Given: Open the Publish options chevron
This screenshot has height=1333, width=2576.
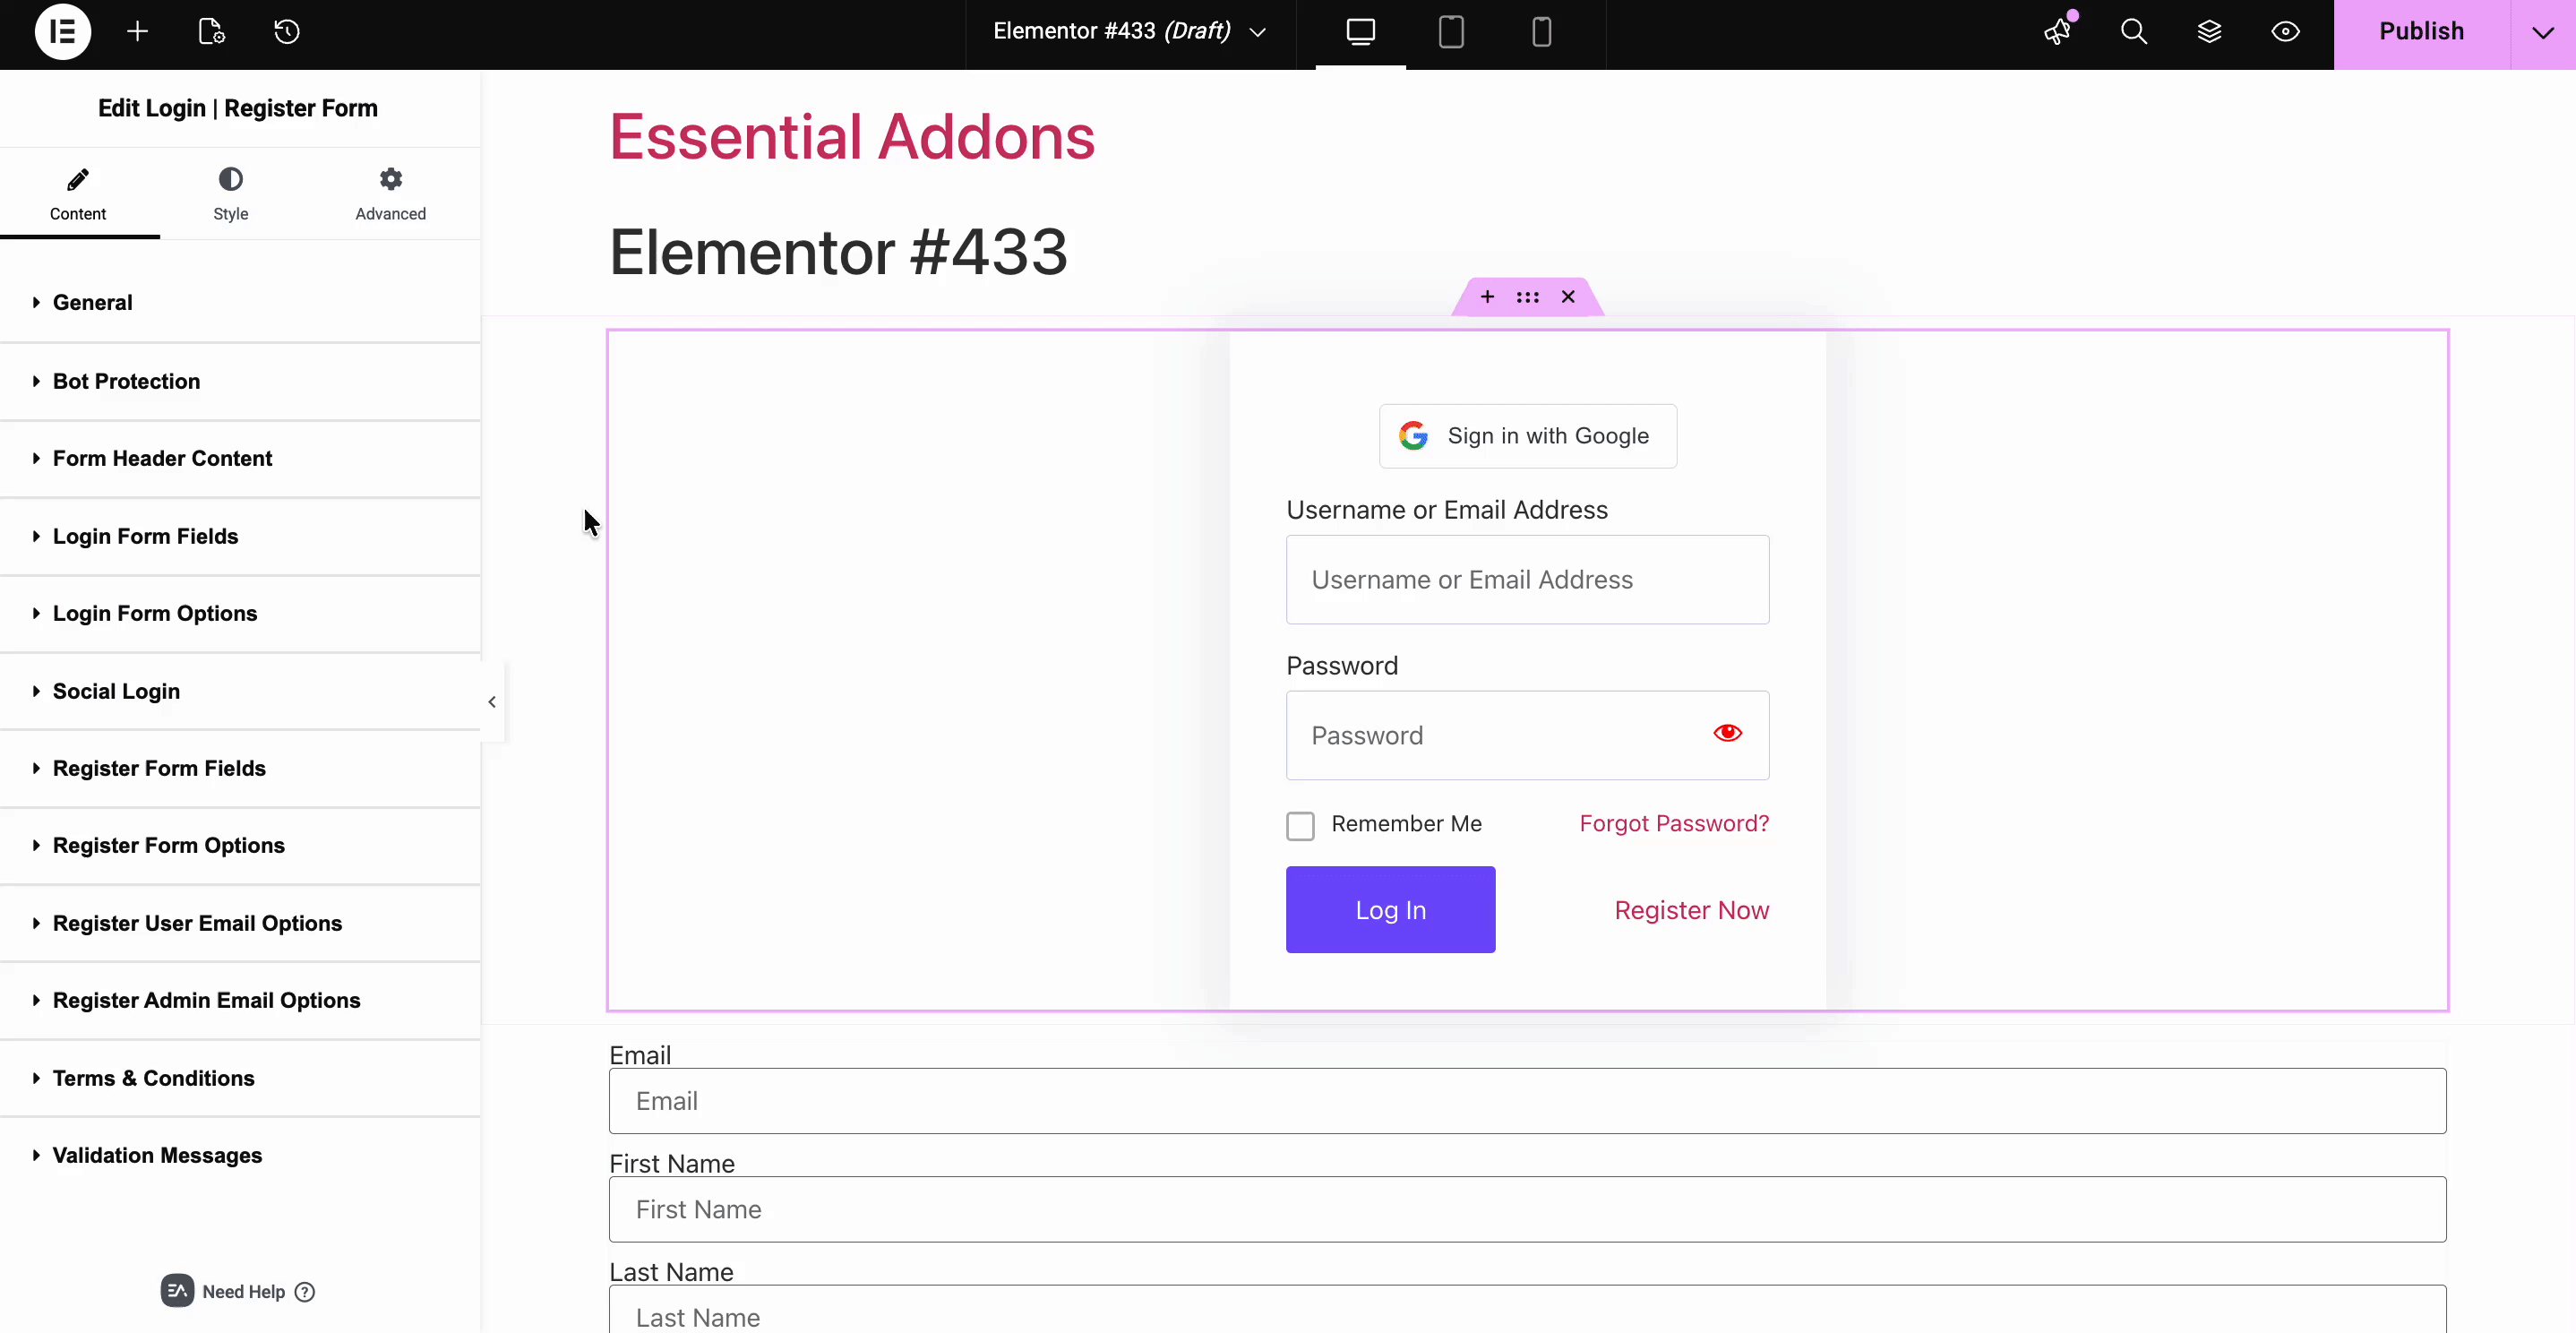Looking at the screenshot, I should click(x=2541, y=31).
